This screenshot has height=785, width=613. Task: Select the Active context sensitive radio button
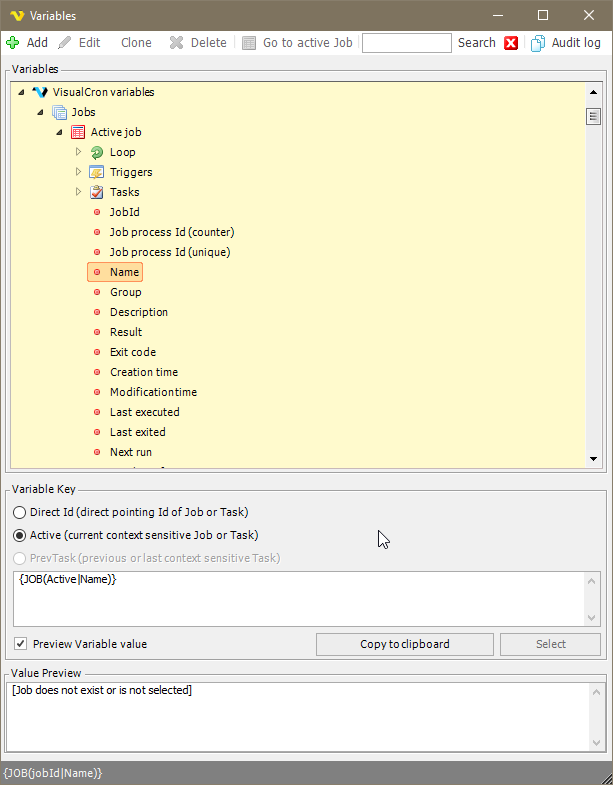coord(20,535)
